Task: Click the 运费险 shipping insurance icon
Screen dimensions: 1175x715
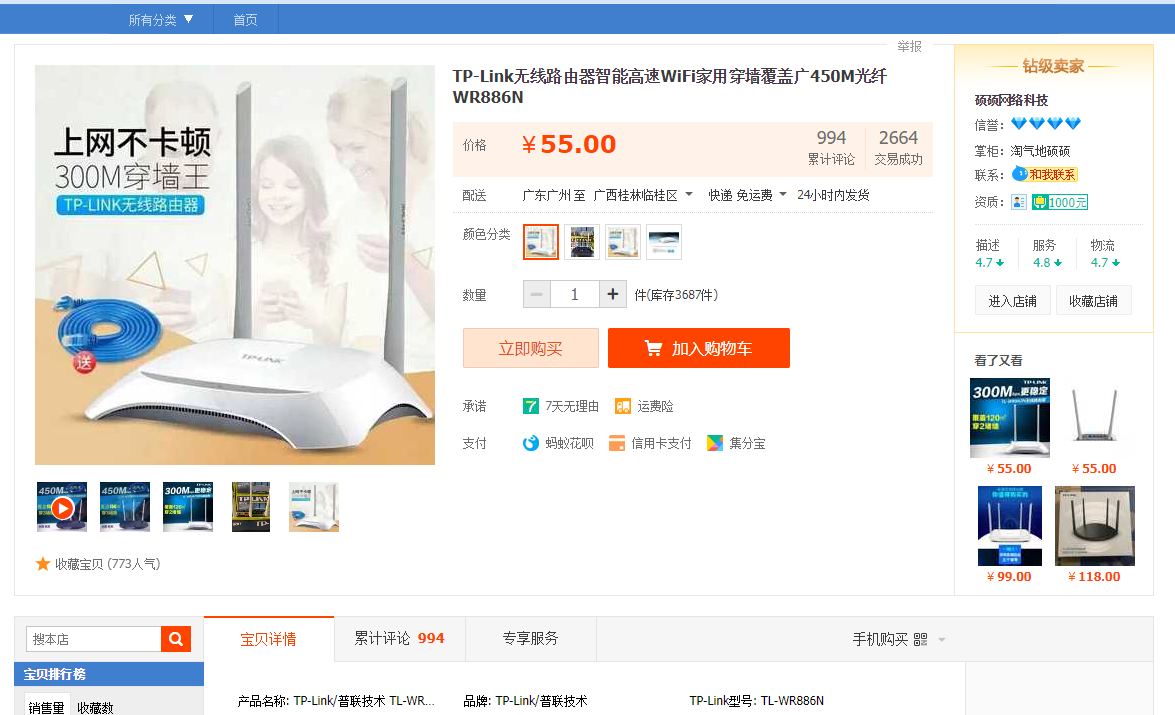Action: click(x=623, y=406)
